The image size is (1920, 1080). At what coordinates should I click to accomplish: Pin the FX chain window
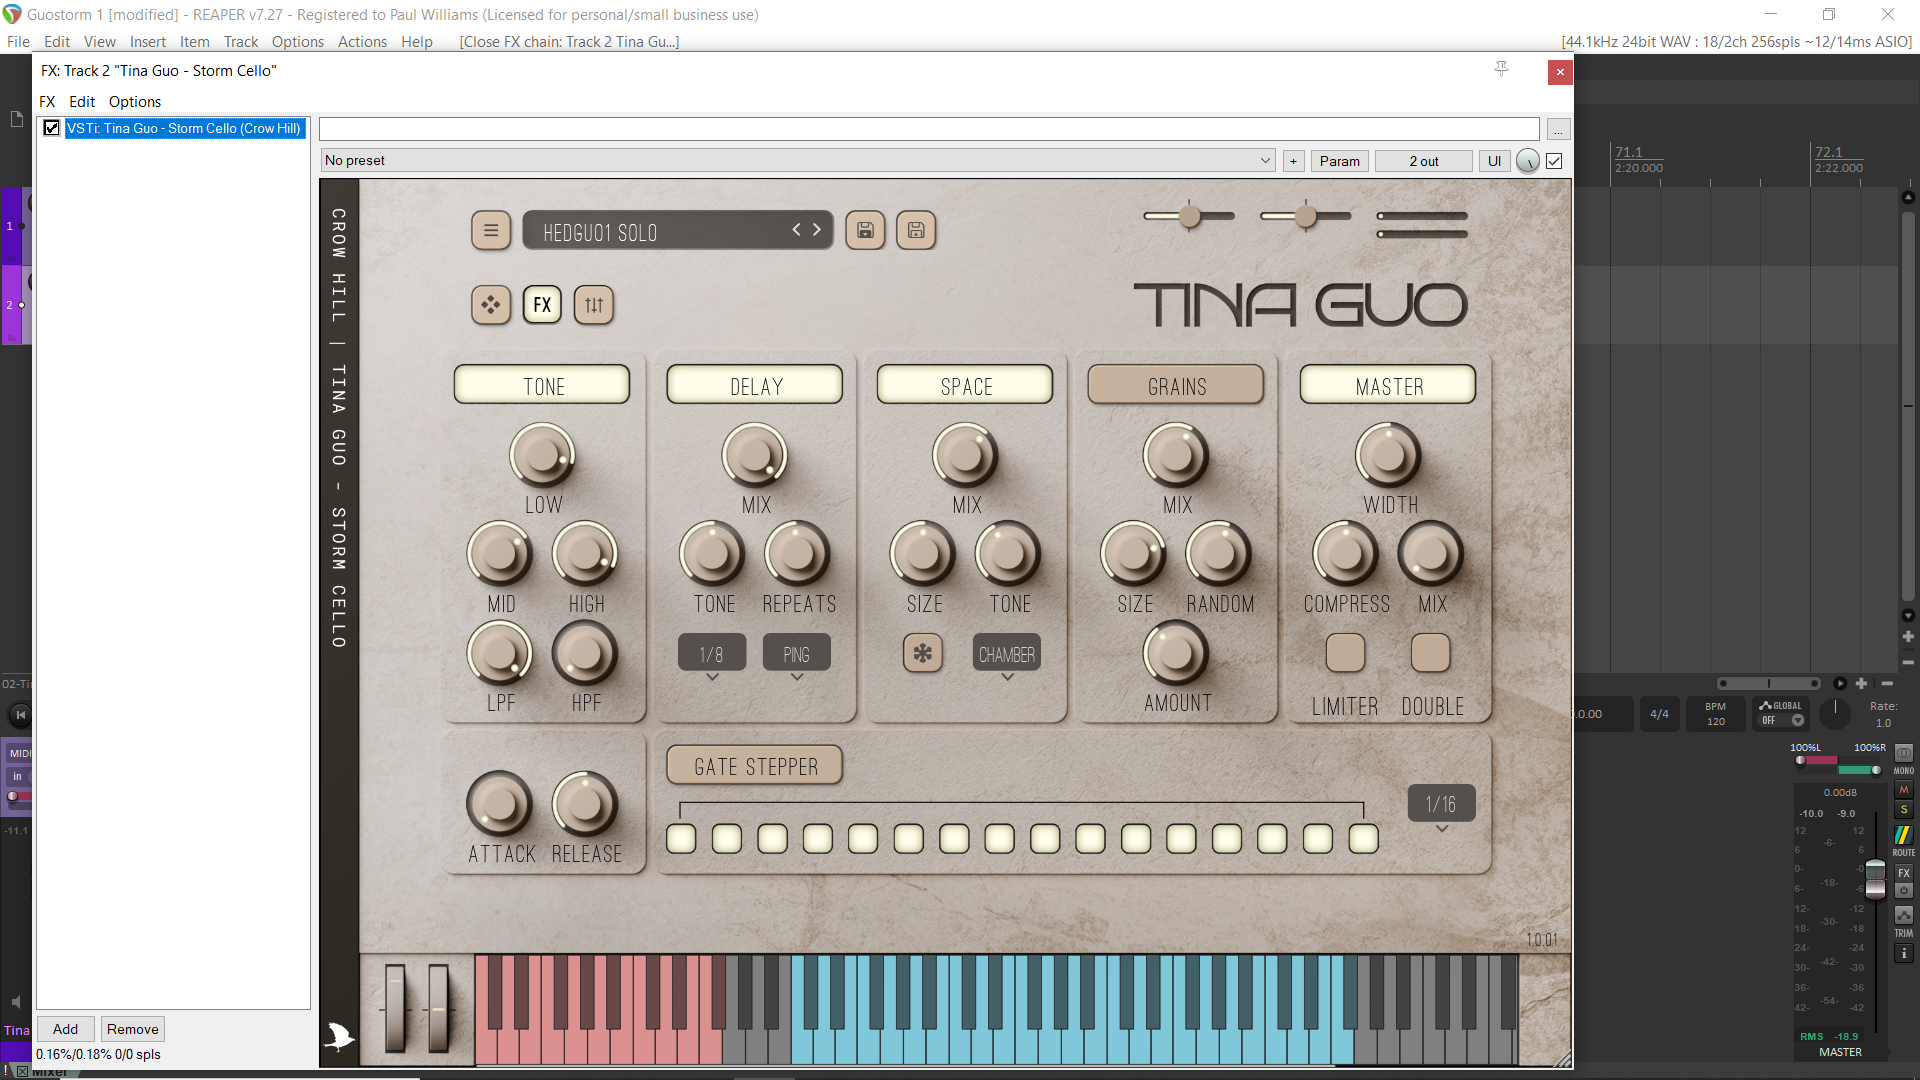click(1501, 69)
